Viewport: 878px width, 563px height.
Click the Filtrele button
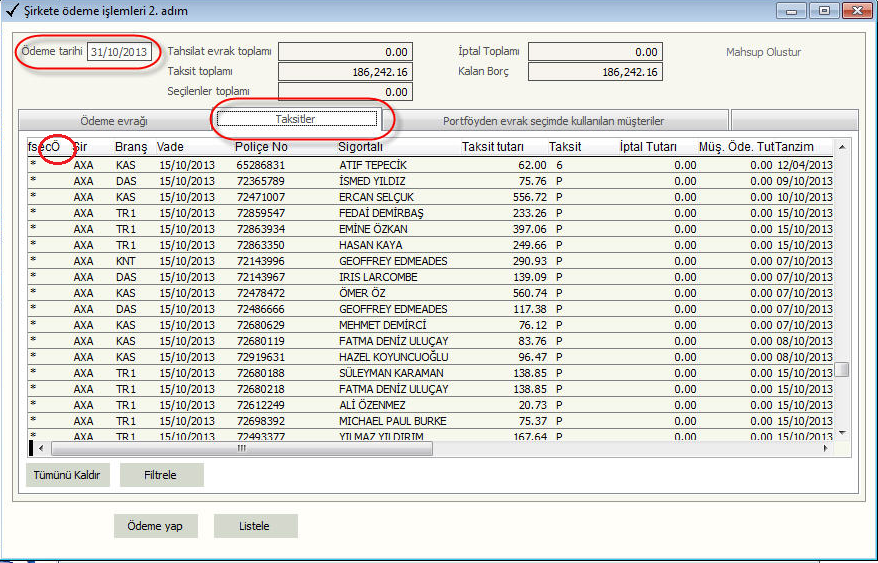click(161, 475)
